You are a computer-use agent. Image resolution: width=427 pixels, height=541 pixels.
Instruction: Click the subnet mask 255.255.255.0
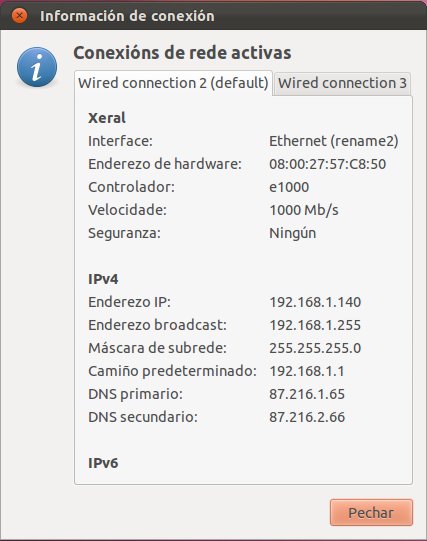click(315, 348)
